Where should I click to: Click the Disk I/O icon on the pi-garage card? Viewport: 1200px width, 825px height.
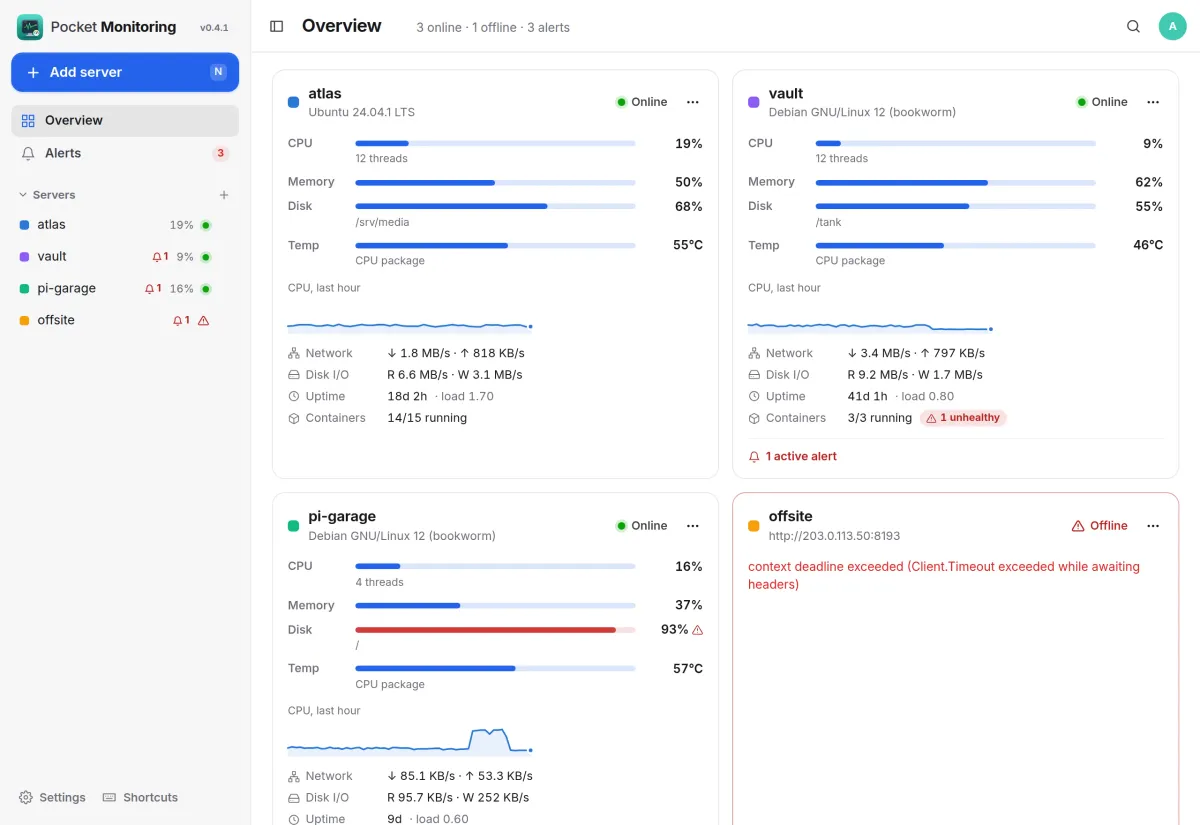(294, 798)
